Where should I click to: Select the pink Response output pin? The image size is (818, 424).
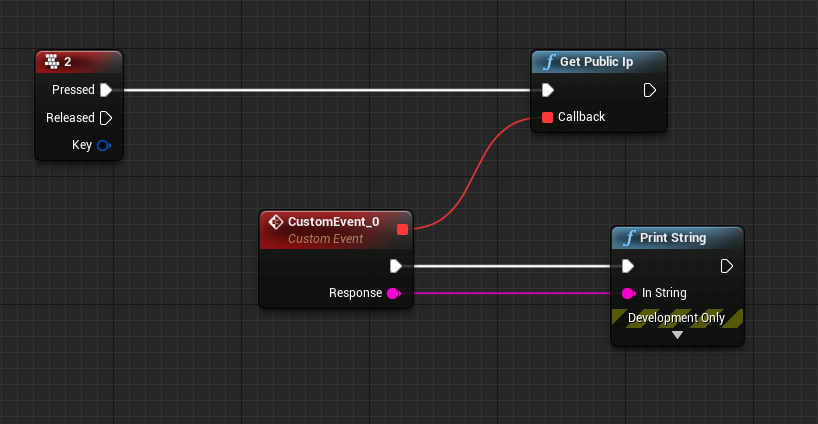pos(394,293)
